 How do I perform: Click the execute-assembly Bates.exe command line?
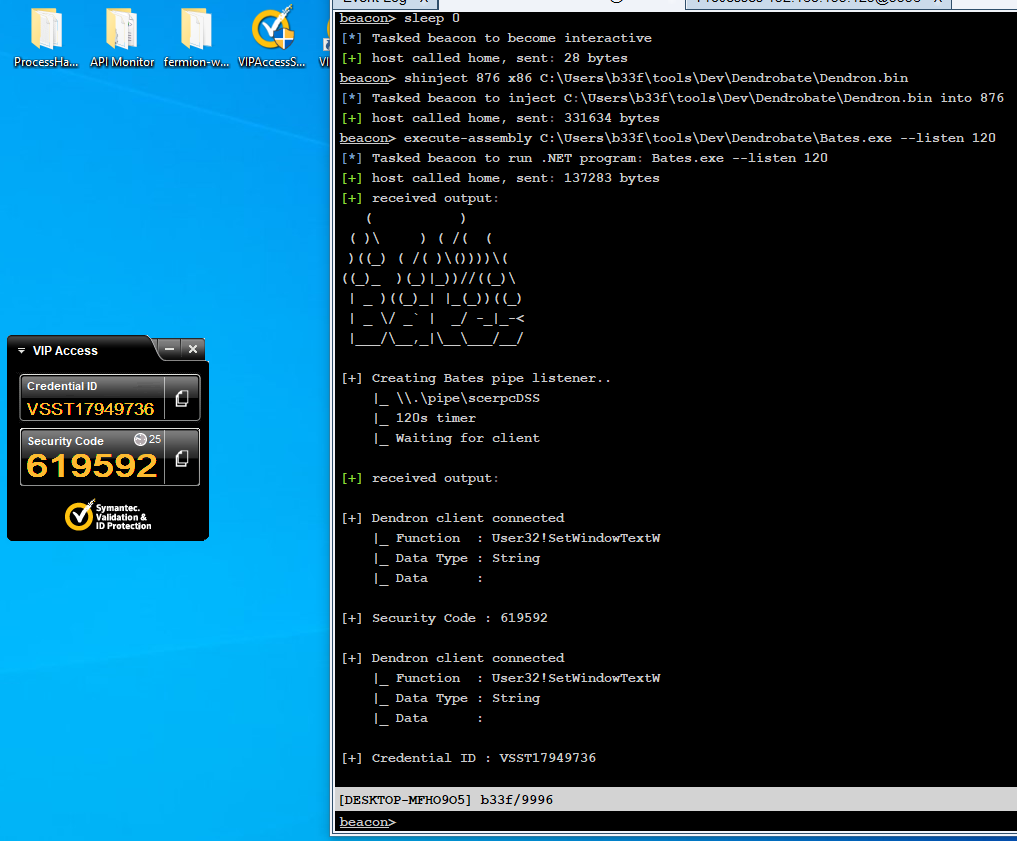[667, 138]
